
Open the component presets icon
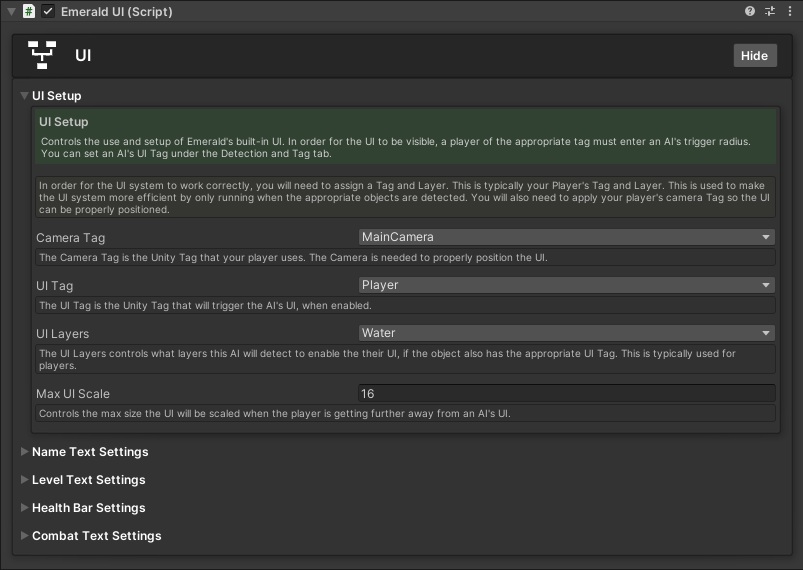pyautogui.click(x=770, y=11)
